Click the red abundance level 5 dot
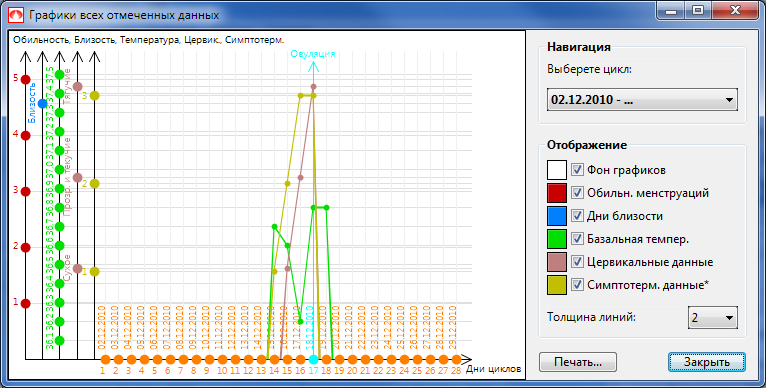Screen dimensions: 766x388 tap(26, 79)
